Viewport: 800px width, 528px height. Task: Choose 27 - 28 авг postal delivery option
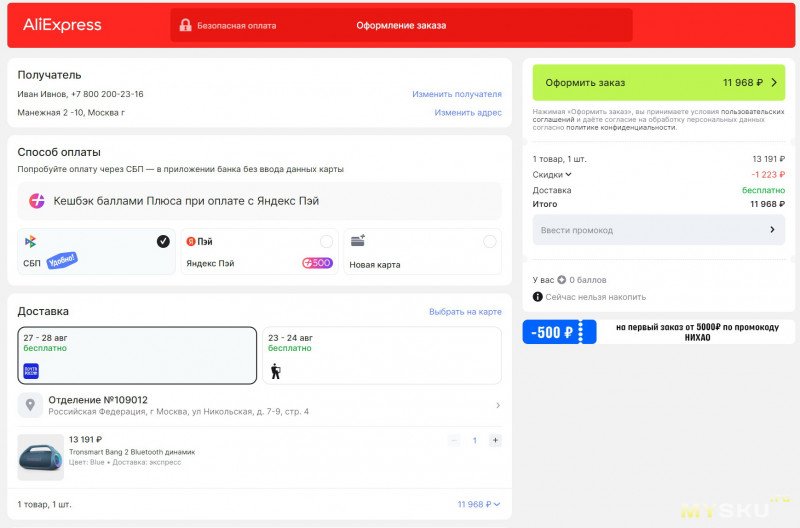click(137, 355)
